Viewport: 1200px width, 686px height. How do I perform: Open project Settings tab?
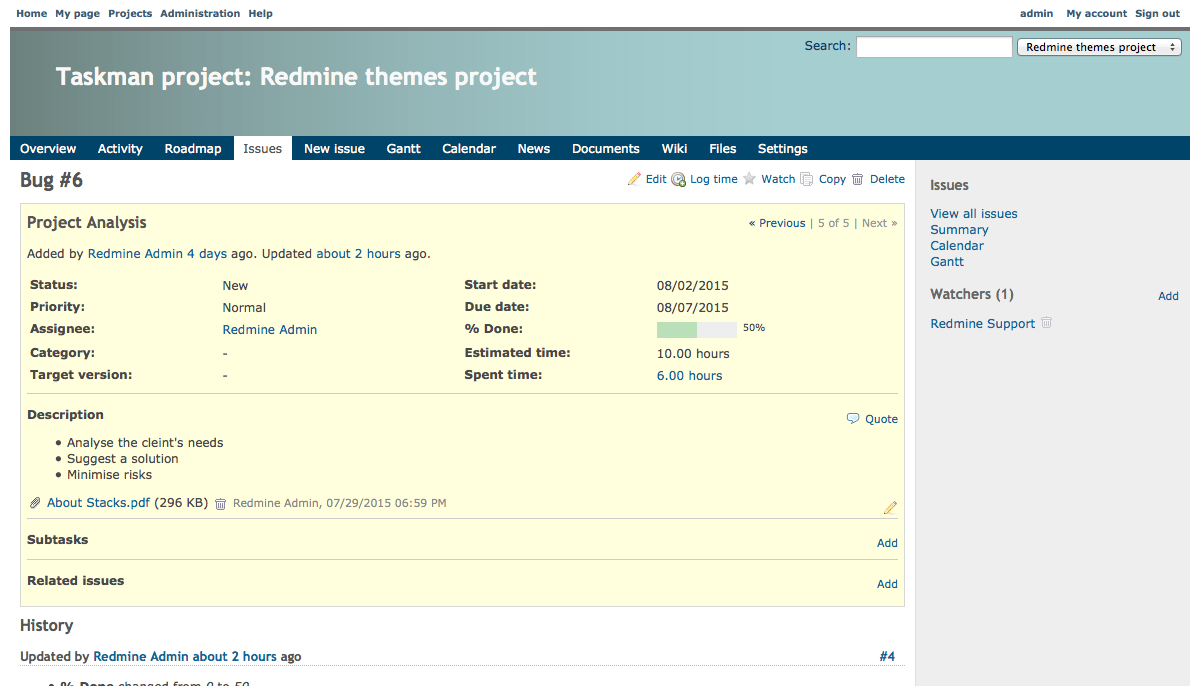pyautogui.click(x=783, y=148)
